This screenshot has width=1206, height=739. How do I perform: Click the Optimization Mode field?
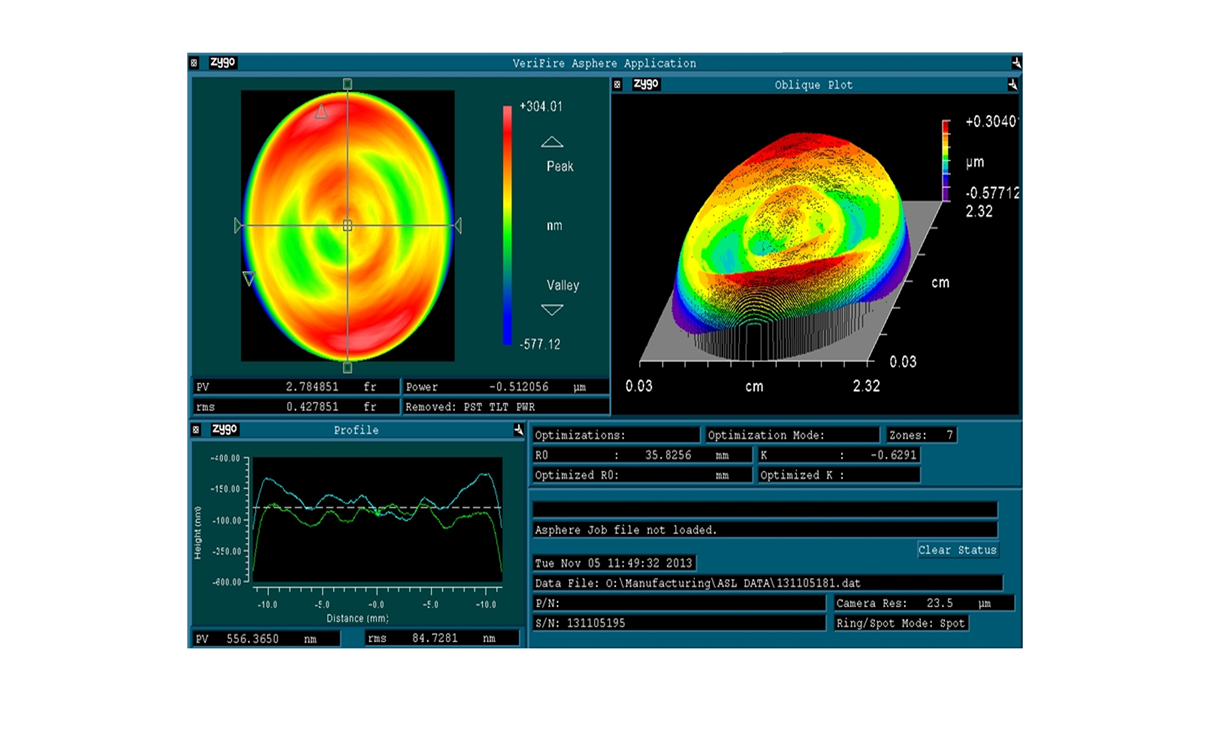click(x=792, y=435)
